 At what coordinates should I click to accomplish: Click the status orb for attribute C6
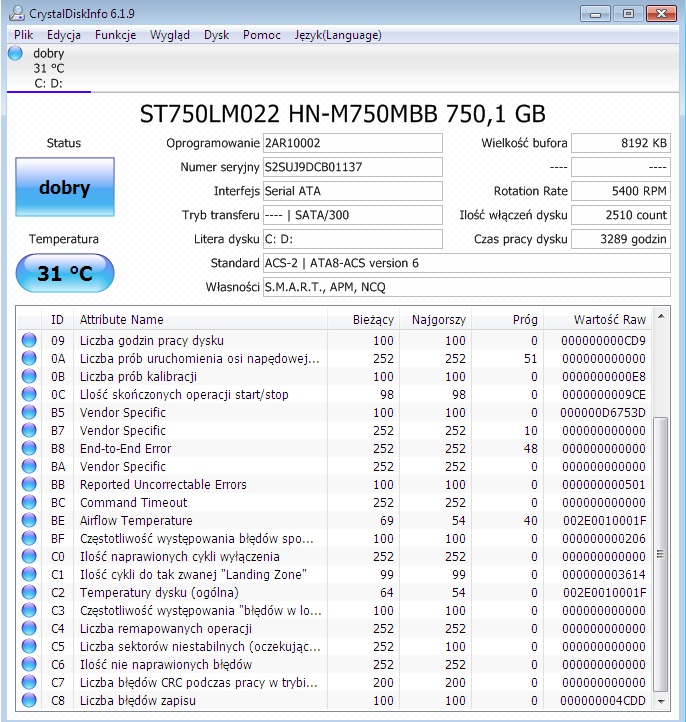point(29,664)
